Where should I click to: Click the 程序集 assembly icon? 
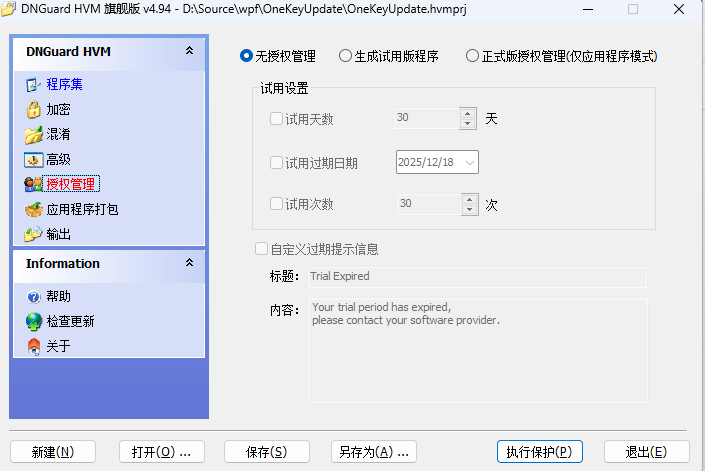(33, 84)
